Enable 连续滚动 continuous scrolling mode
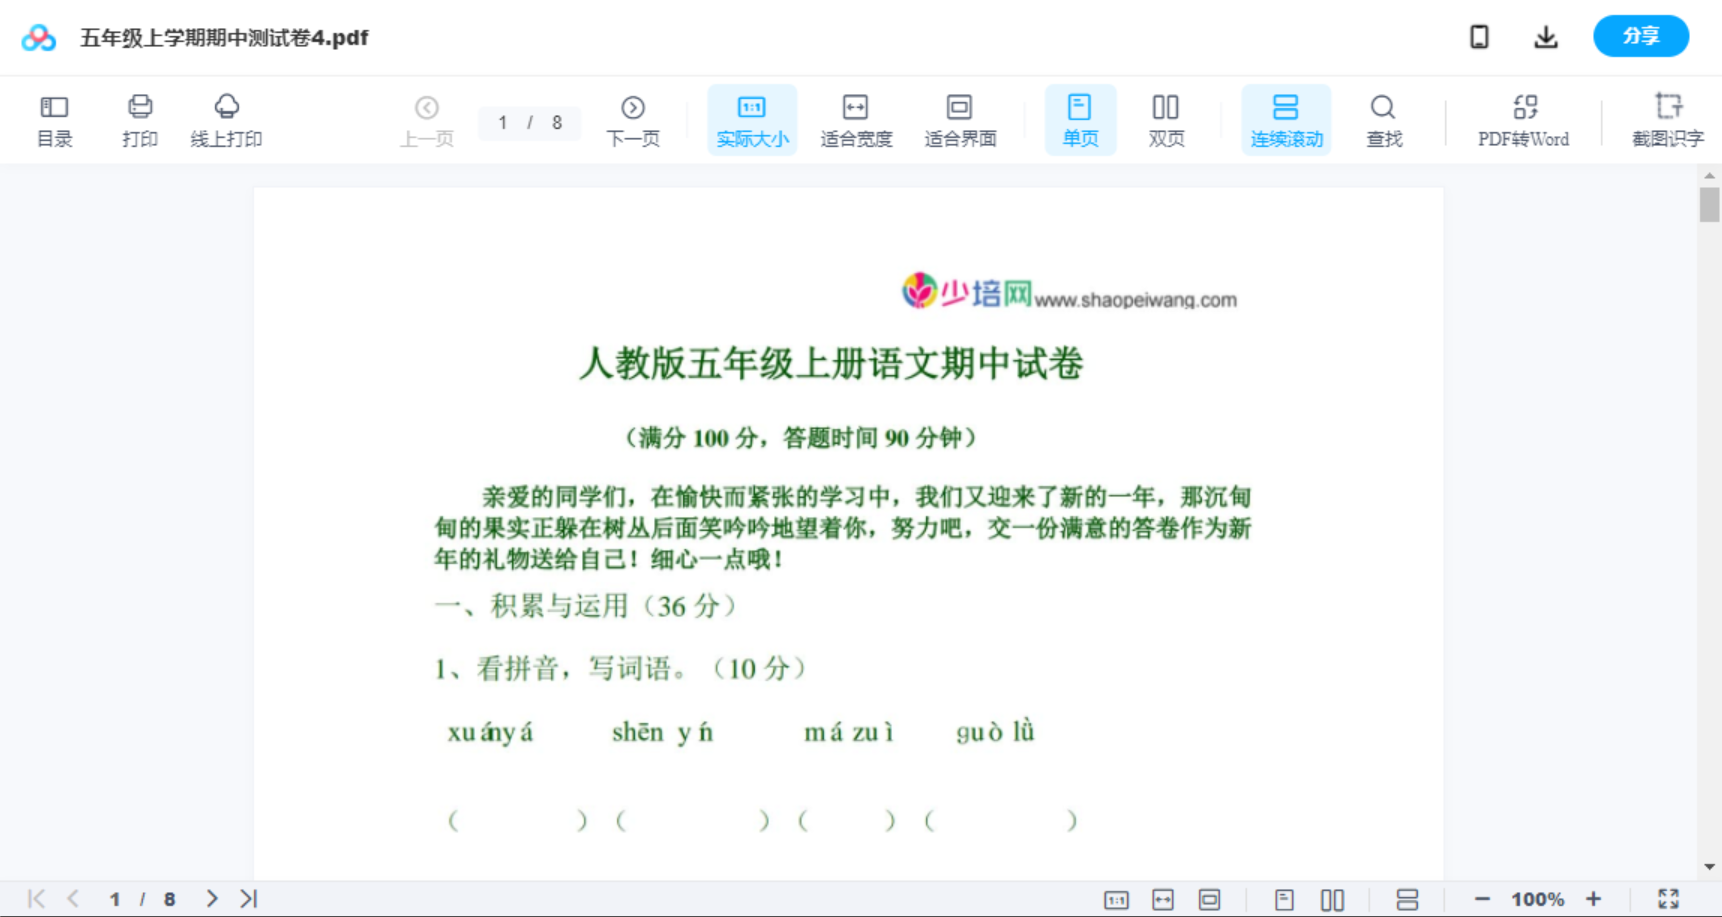The width and height of the screenshot is (1722, 917). [x=1286, y=120]
